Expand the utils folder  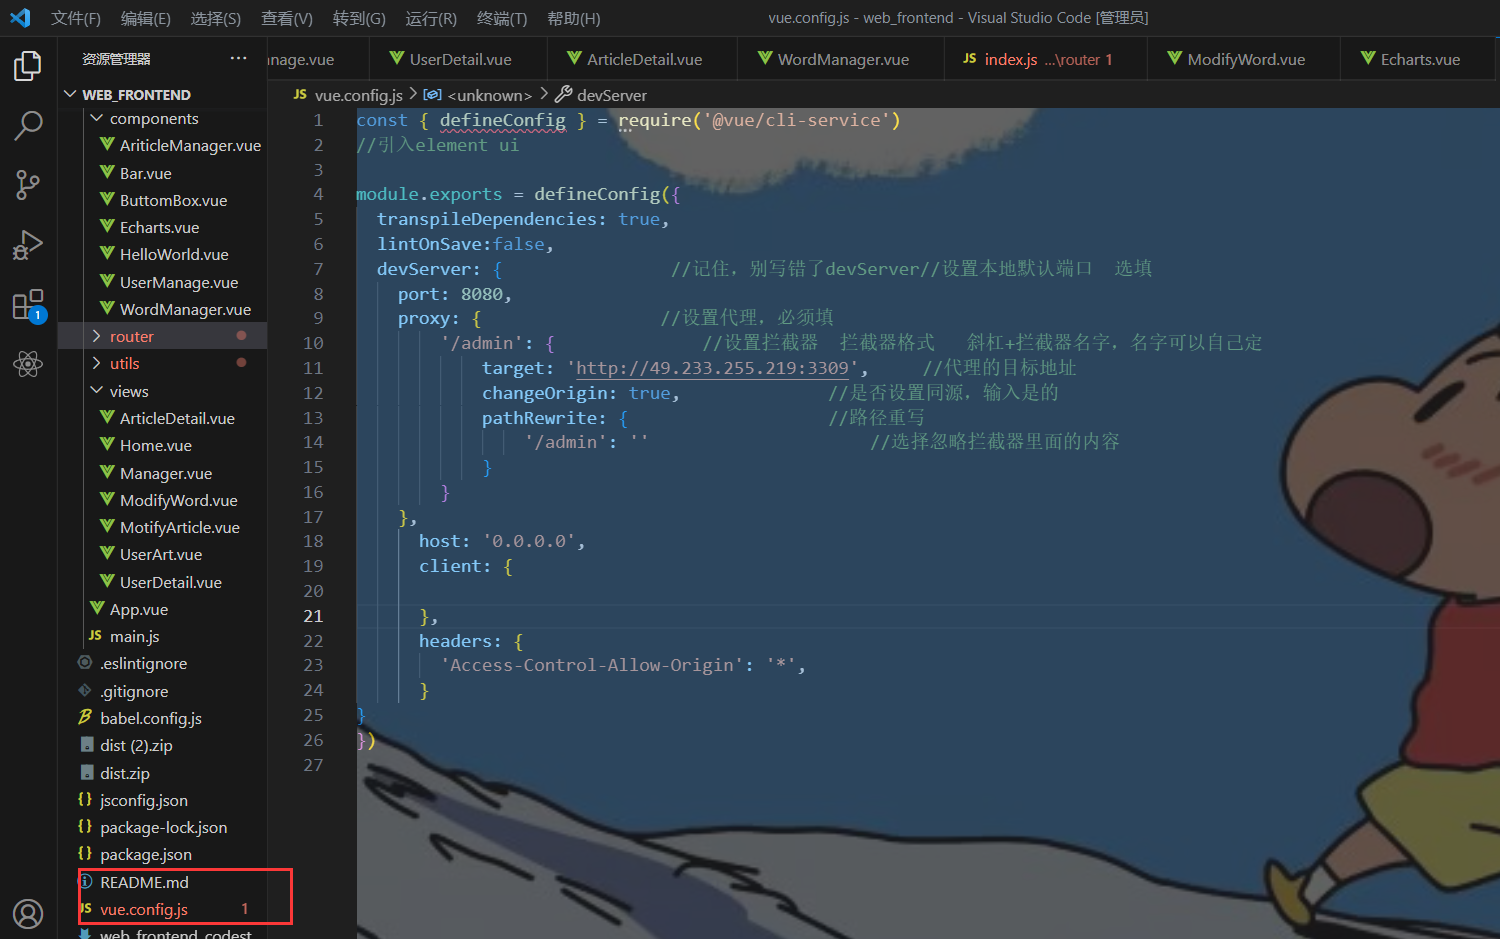(x=124, y=364)
